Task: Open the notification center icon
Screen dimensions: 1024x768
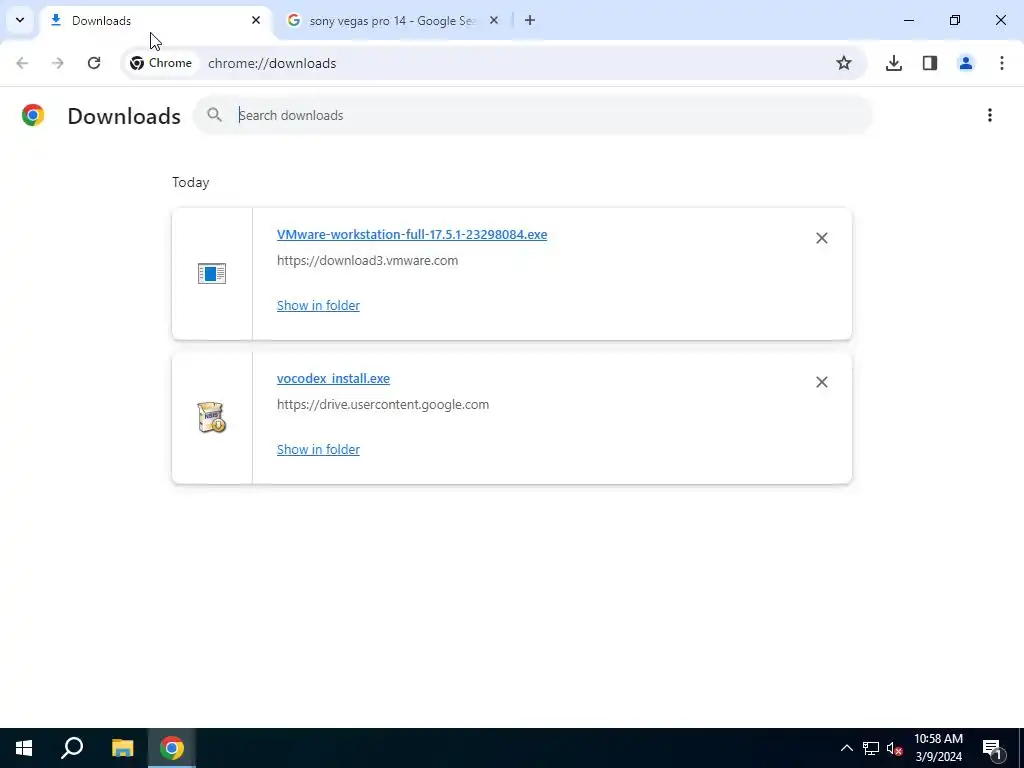Action: click(992, 748)
